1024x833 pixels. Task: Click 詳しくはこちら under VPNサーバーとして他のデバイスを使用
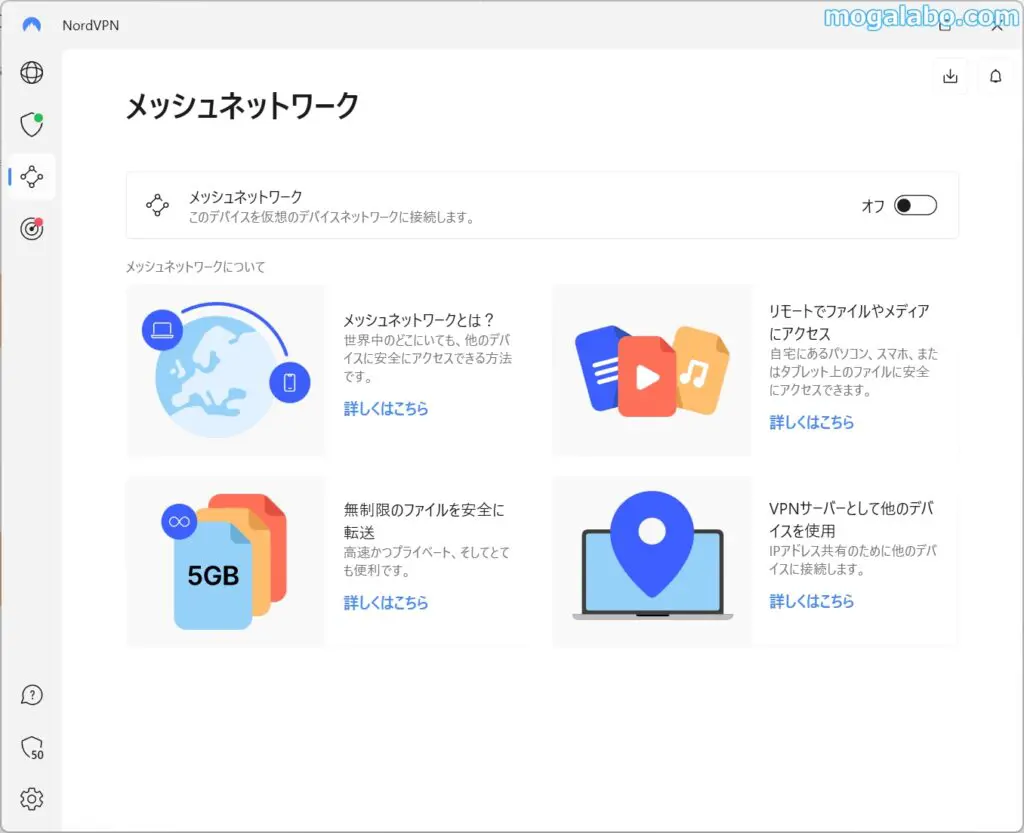tap(812, 601)
